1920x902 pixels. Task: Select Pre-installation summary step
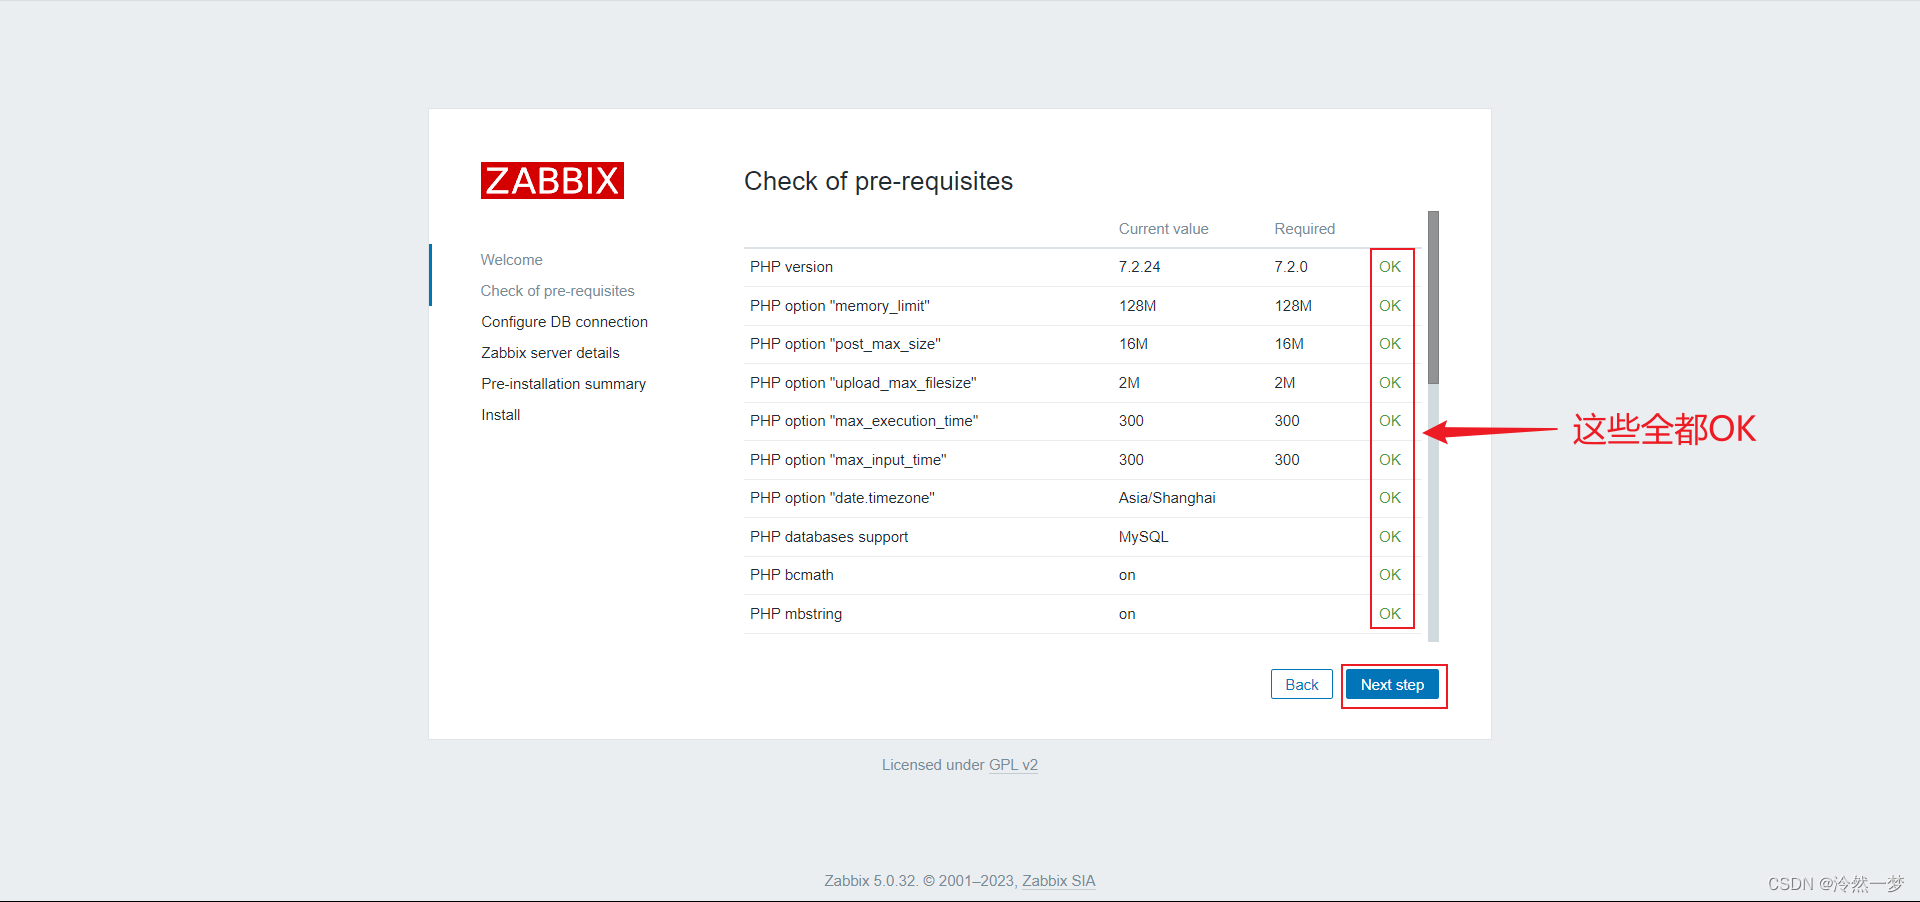[563, 384]
